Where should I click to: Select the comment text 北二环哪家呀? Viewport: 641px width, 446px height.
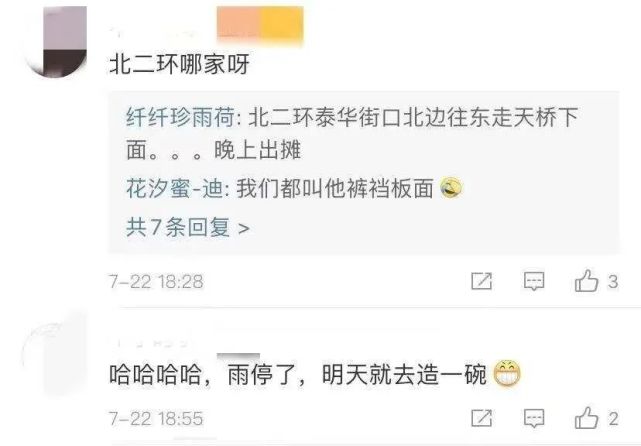tap(179, 64)
